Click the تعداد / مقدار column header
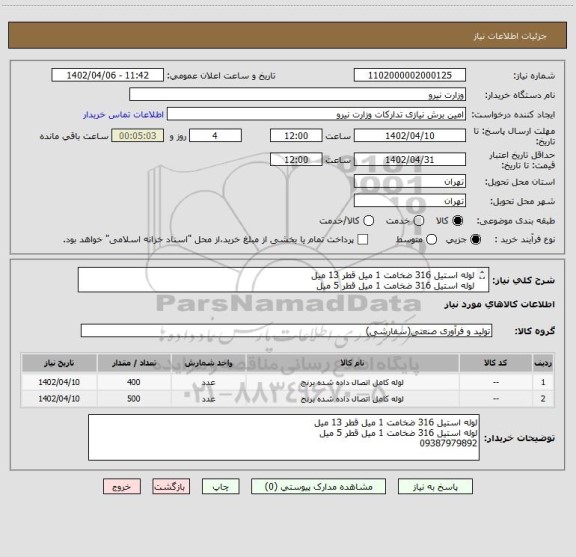The width and height of the screenshot is (576, 557). [134, 363]
